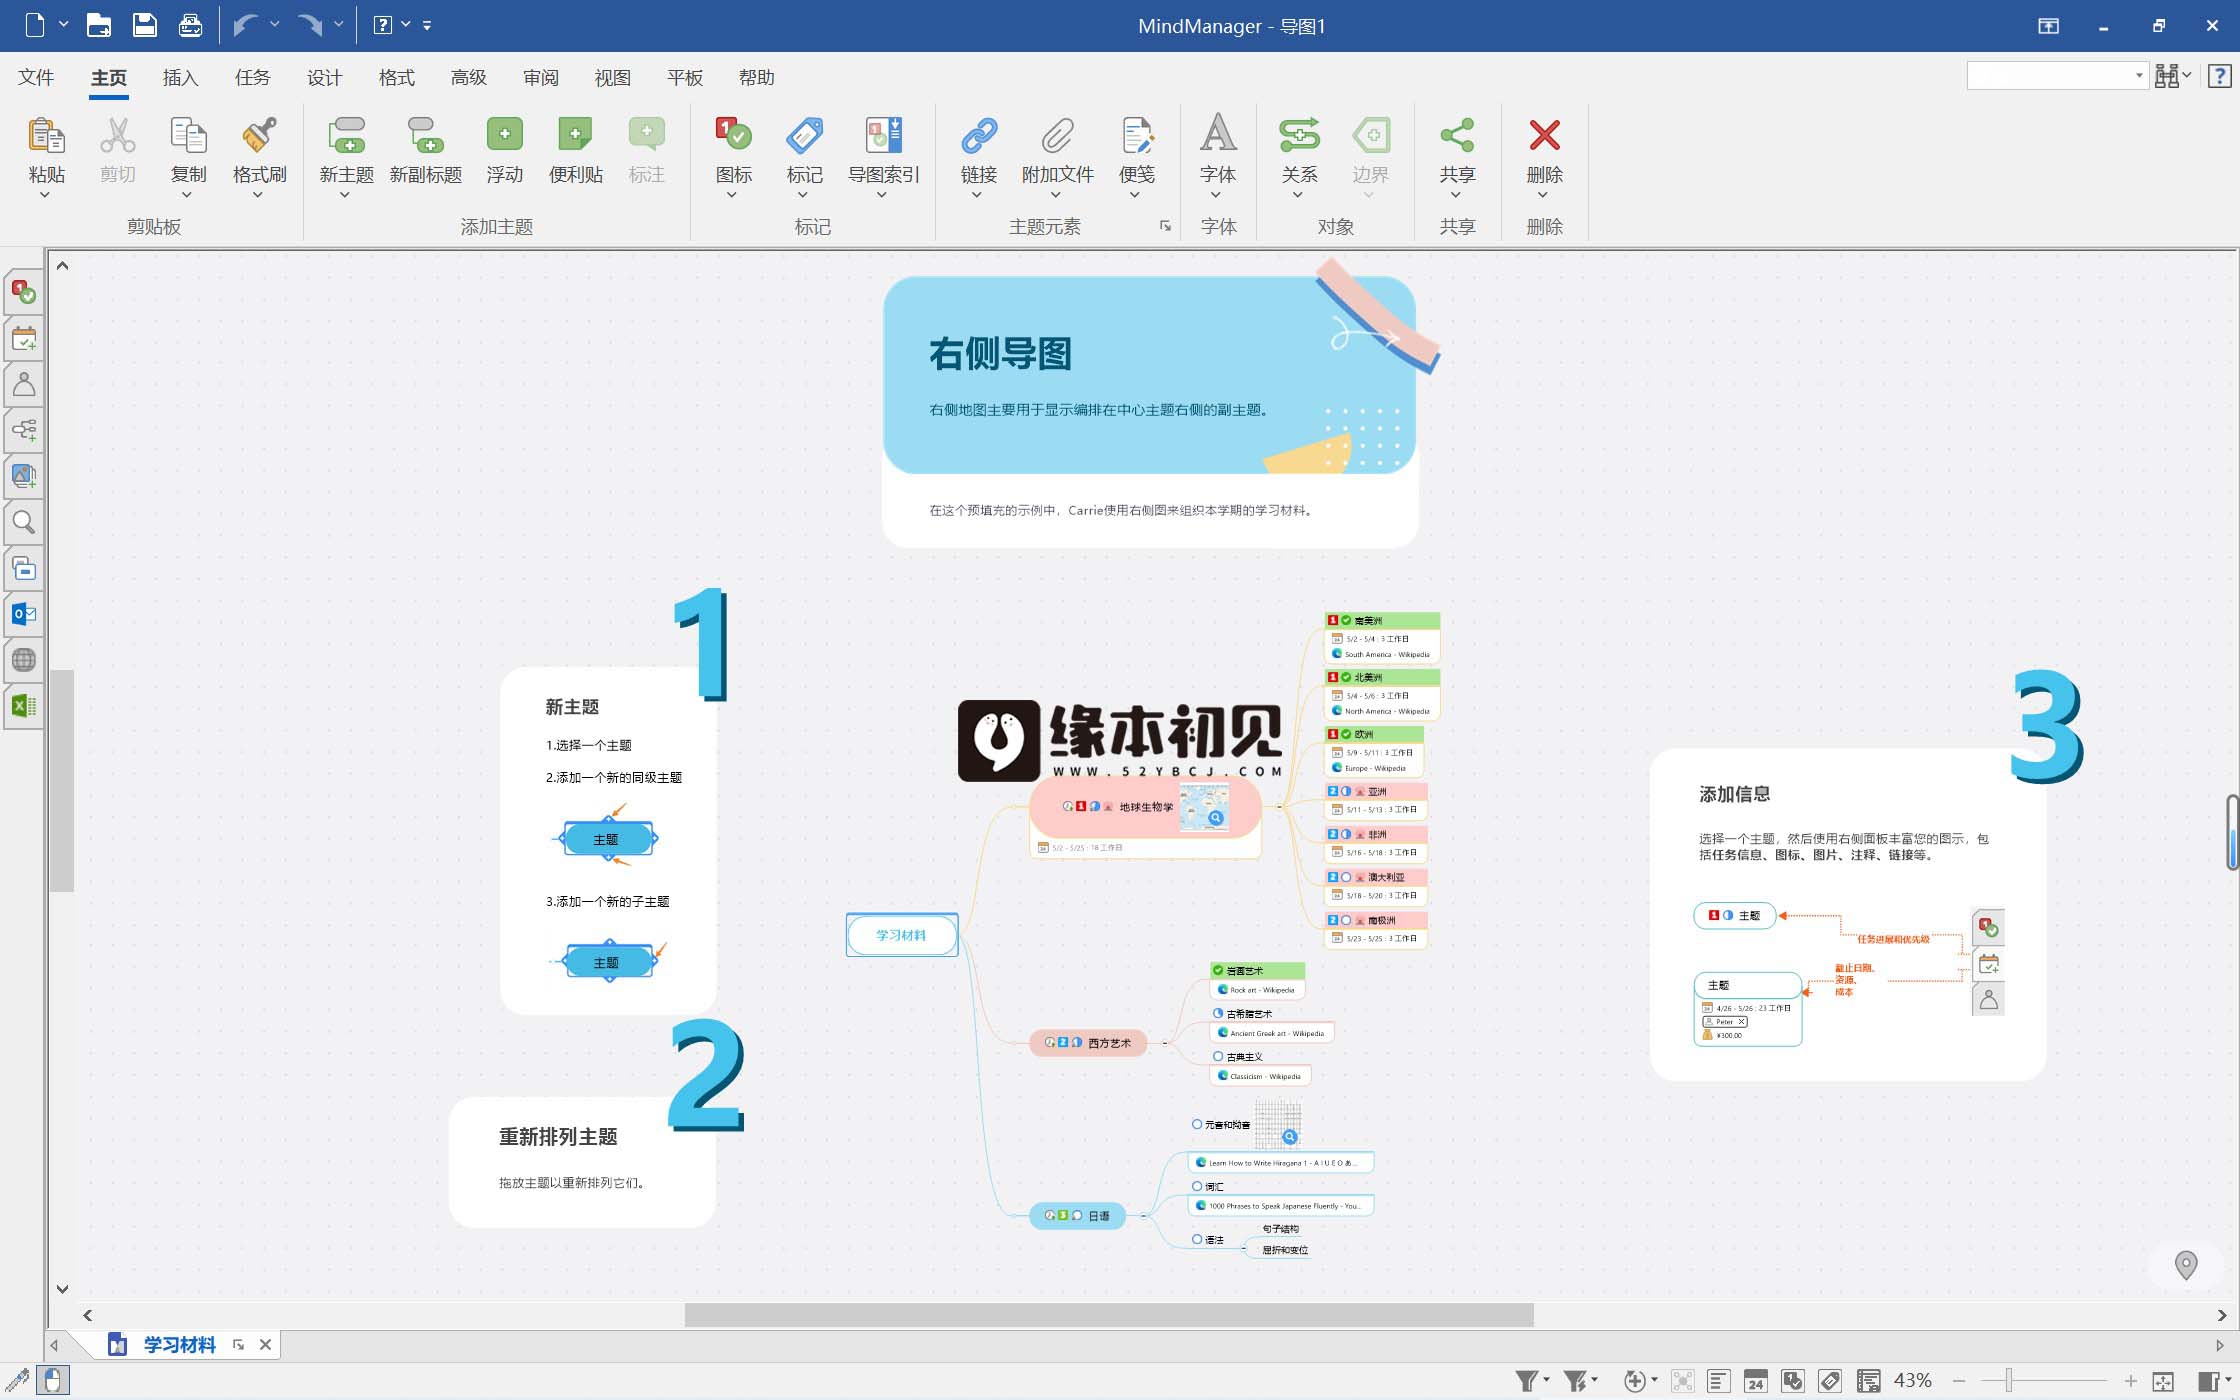Open the Resources person sidebar panel
Image resolution: width=2240 pixels, height=1400 pixels.
click(24, 385)
